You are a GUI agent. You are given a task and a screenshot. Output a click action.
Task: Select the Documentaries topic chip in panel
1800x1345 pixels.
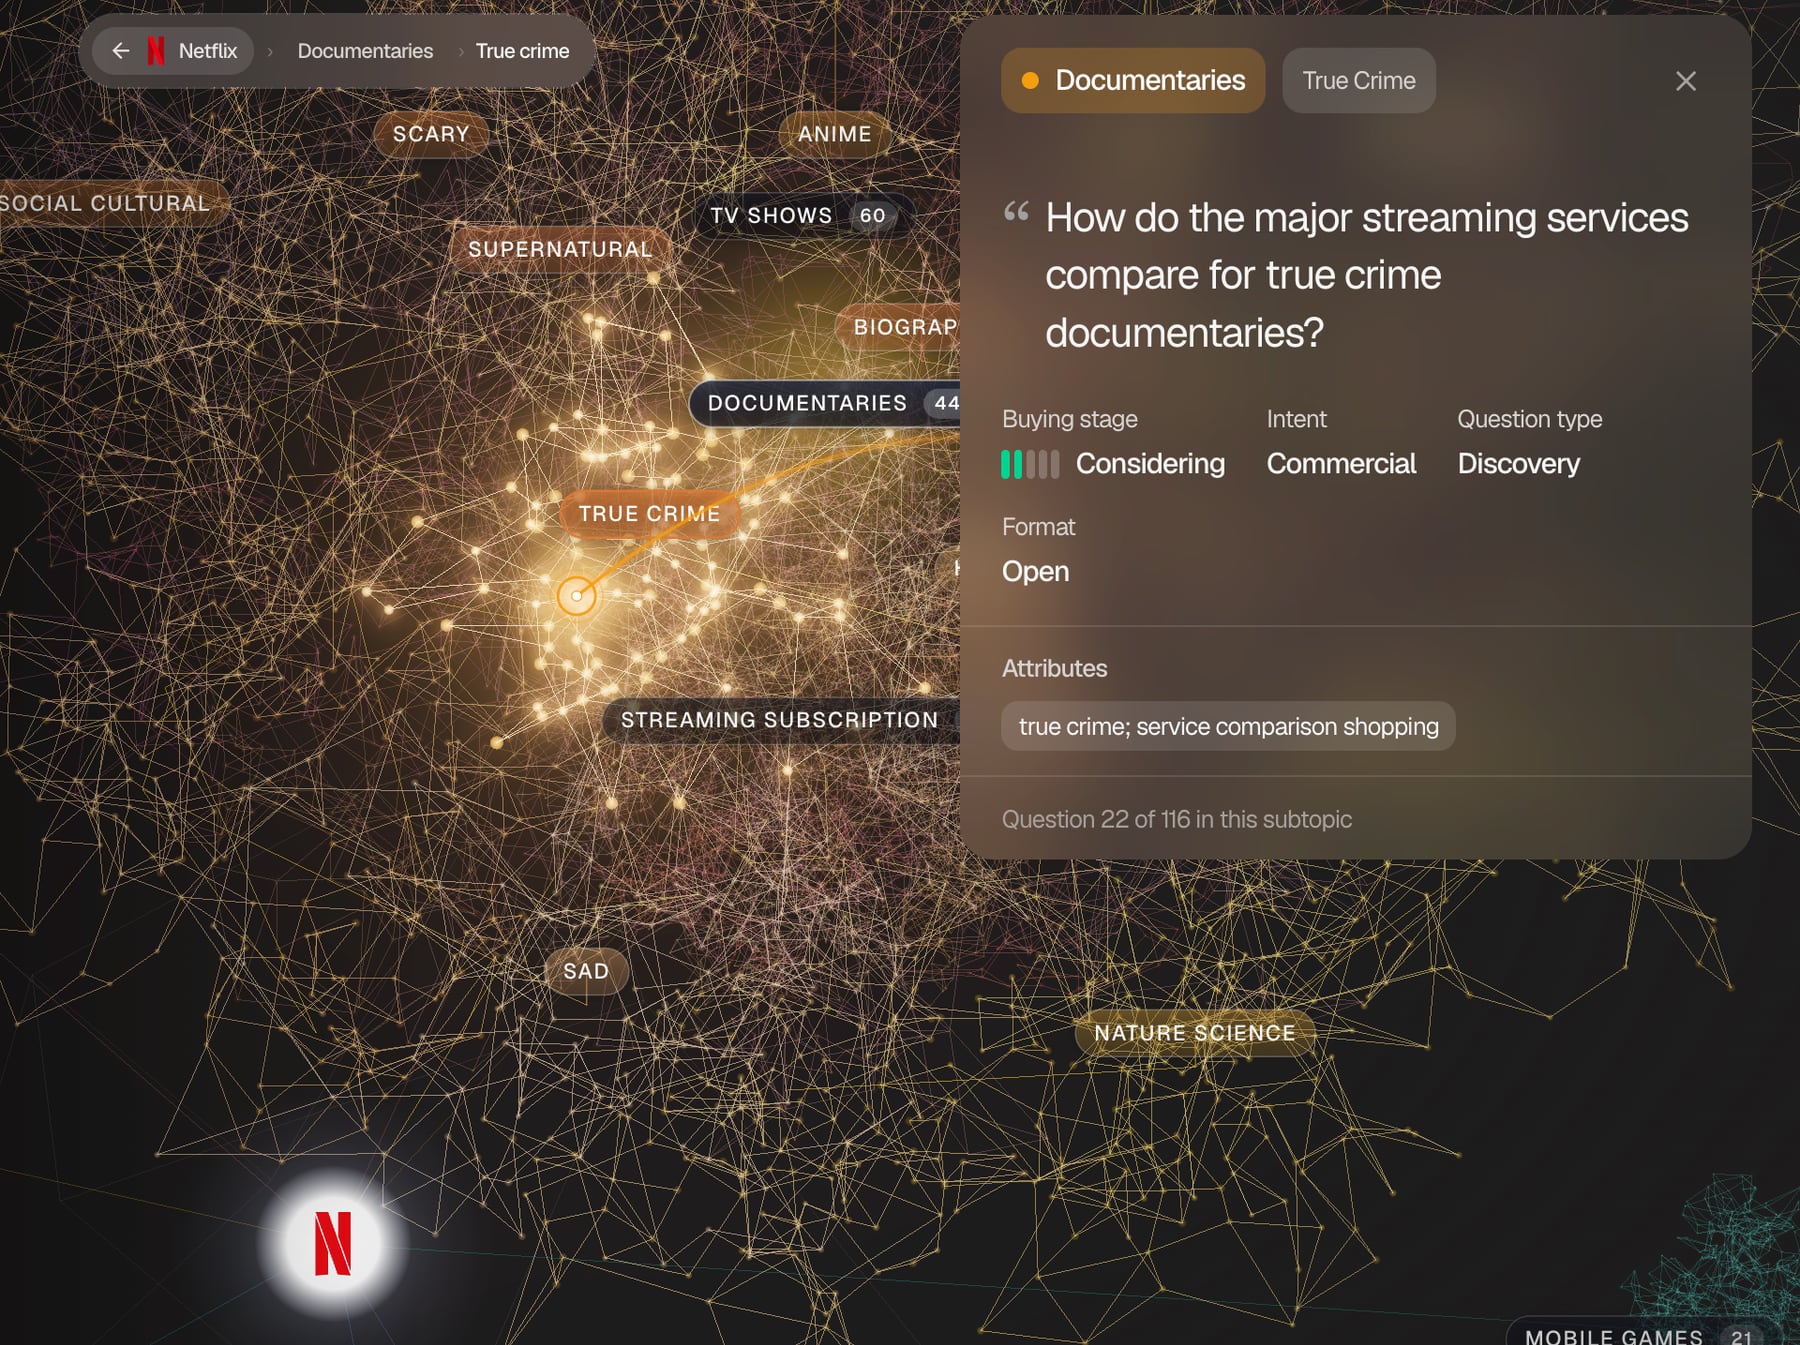pyautogui.click(x=1133, y=80)
